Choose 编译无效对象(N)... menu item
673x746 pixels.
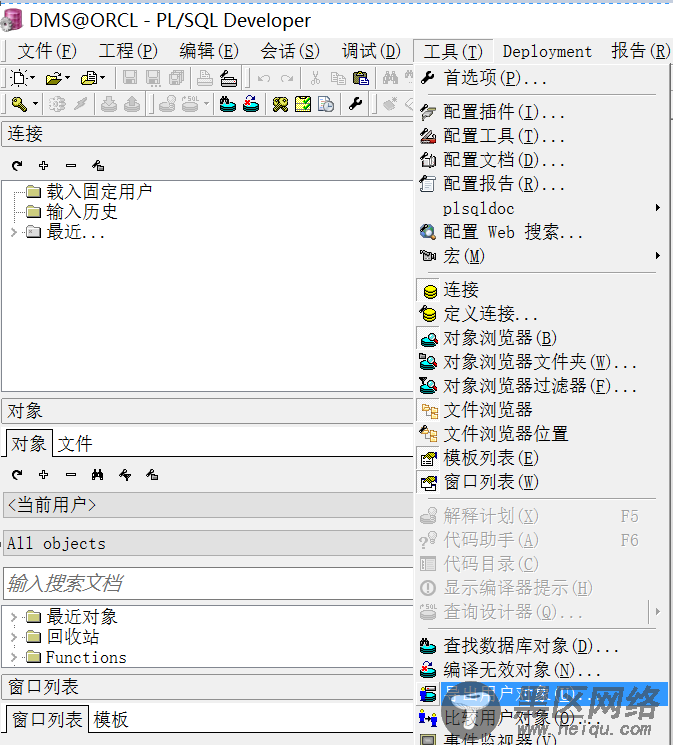pyautogui.click(x=542, y=670)
